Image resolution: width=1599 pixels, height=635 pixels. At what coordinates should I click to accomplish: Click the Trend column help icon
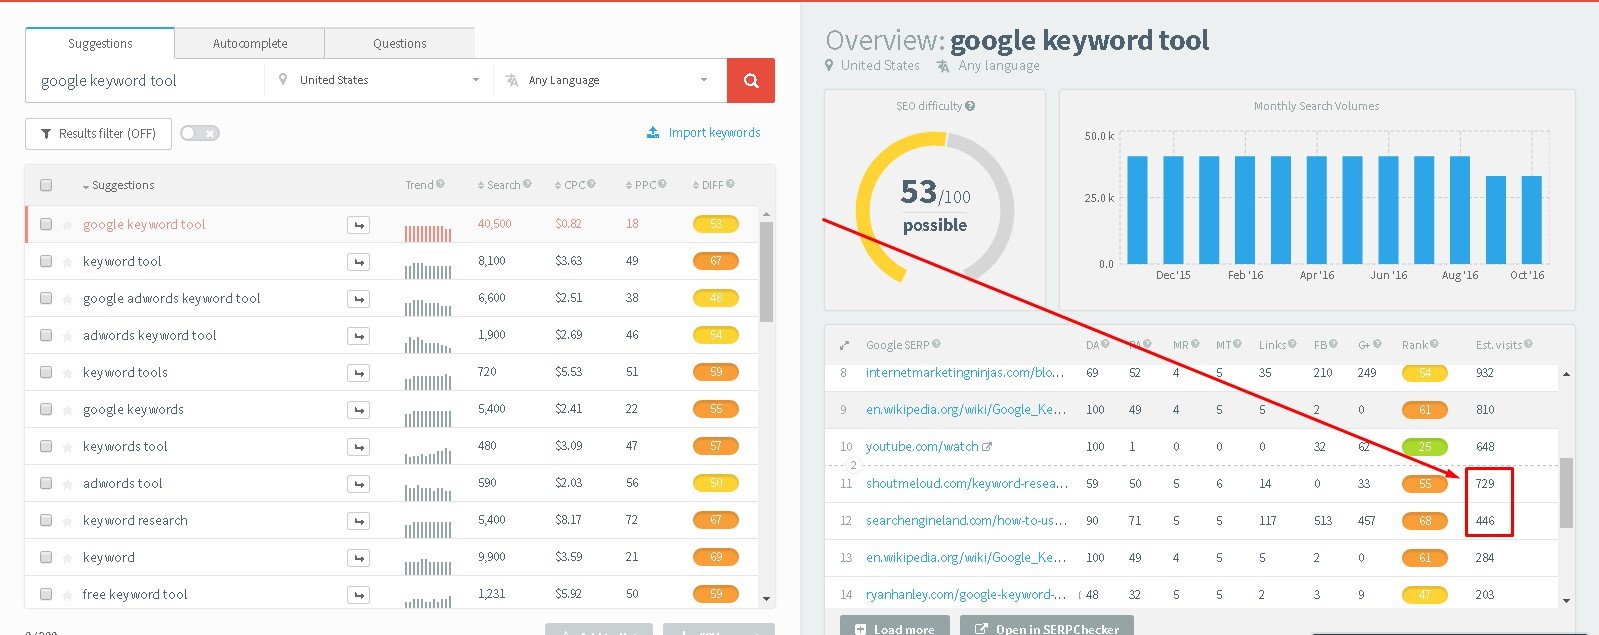[440, 184]
